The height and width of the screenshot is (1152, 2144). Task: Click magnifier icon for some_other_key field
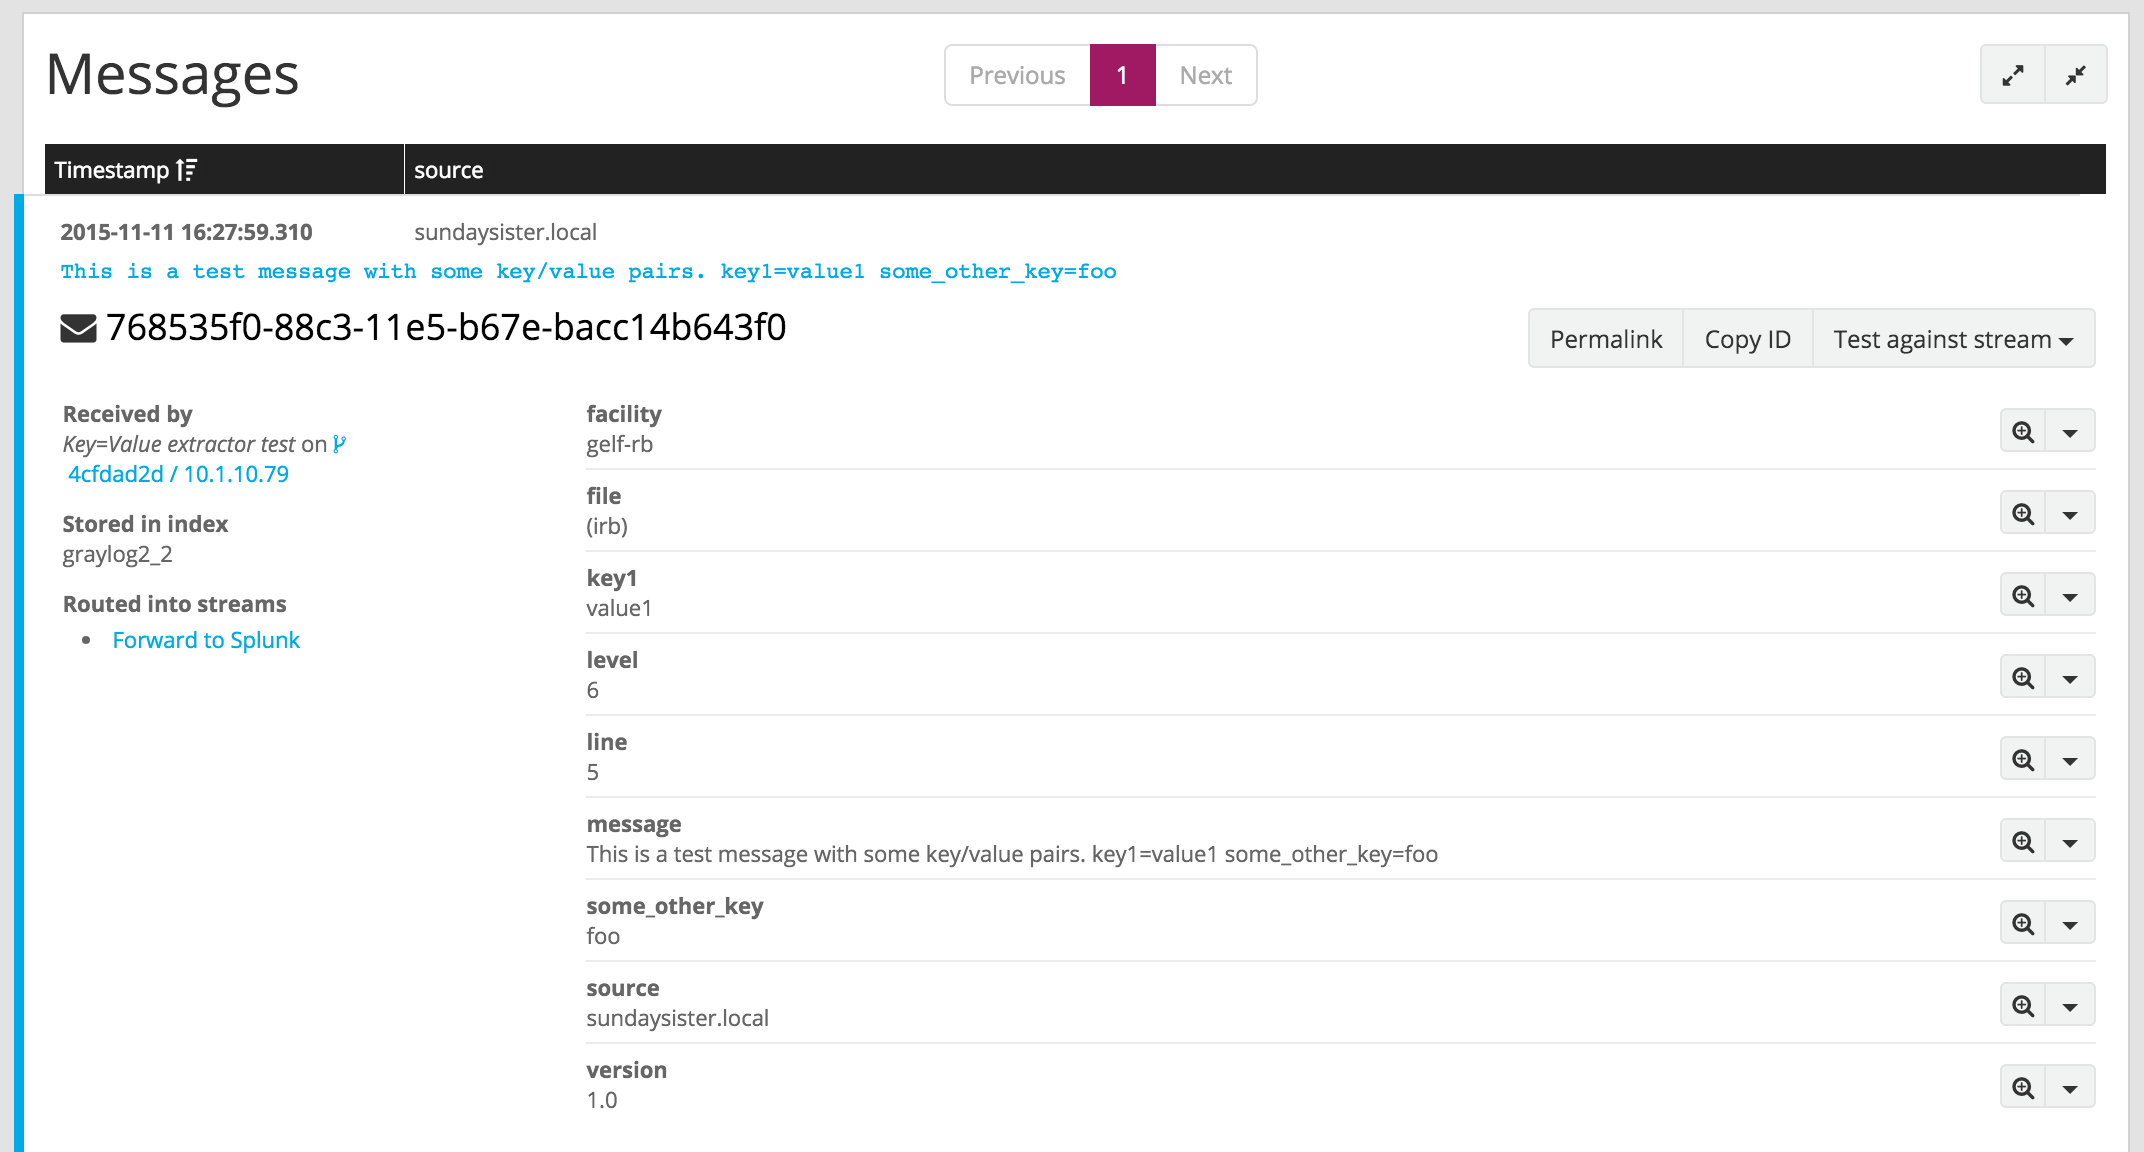tap(2023, 924)
